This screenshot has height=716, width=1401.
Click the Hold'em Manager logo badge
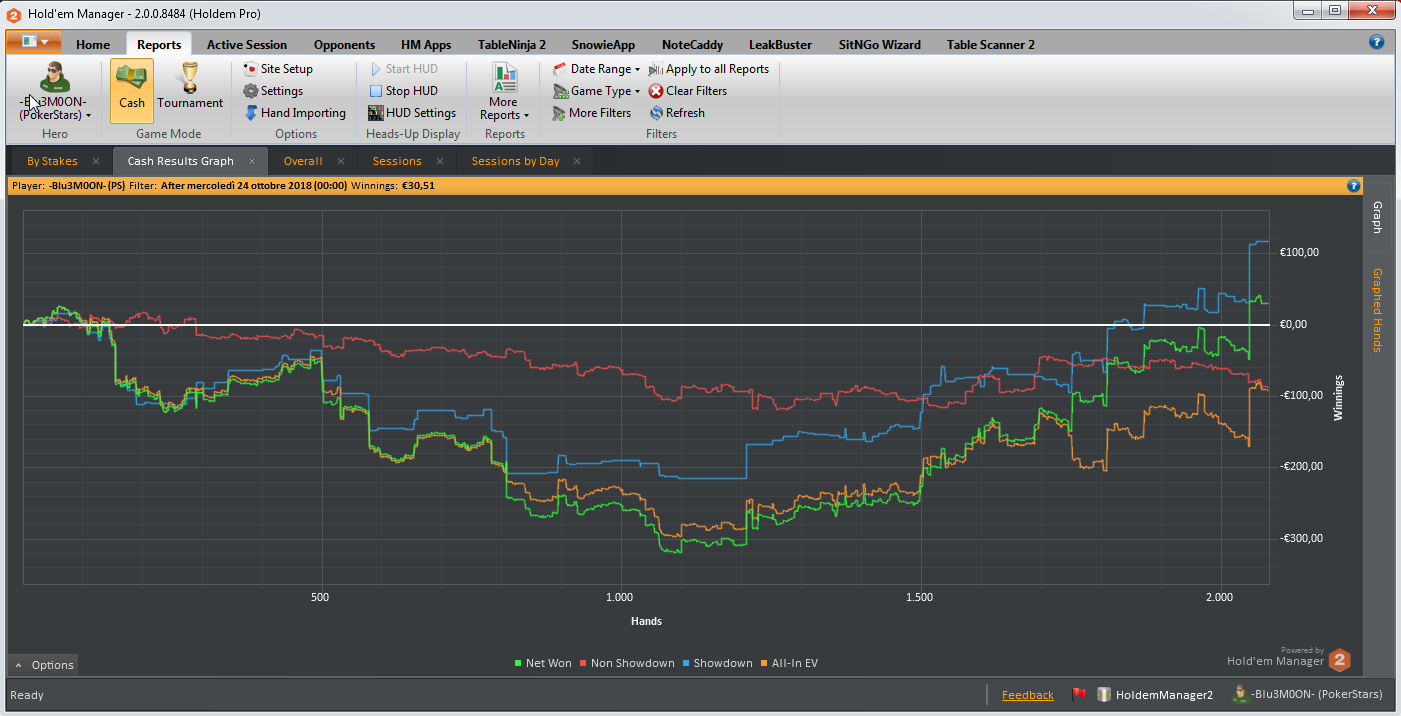[1339, 660]
